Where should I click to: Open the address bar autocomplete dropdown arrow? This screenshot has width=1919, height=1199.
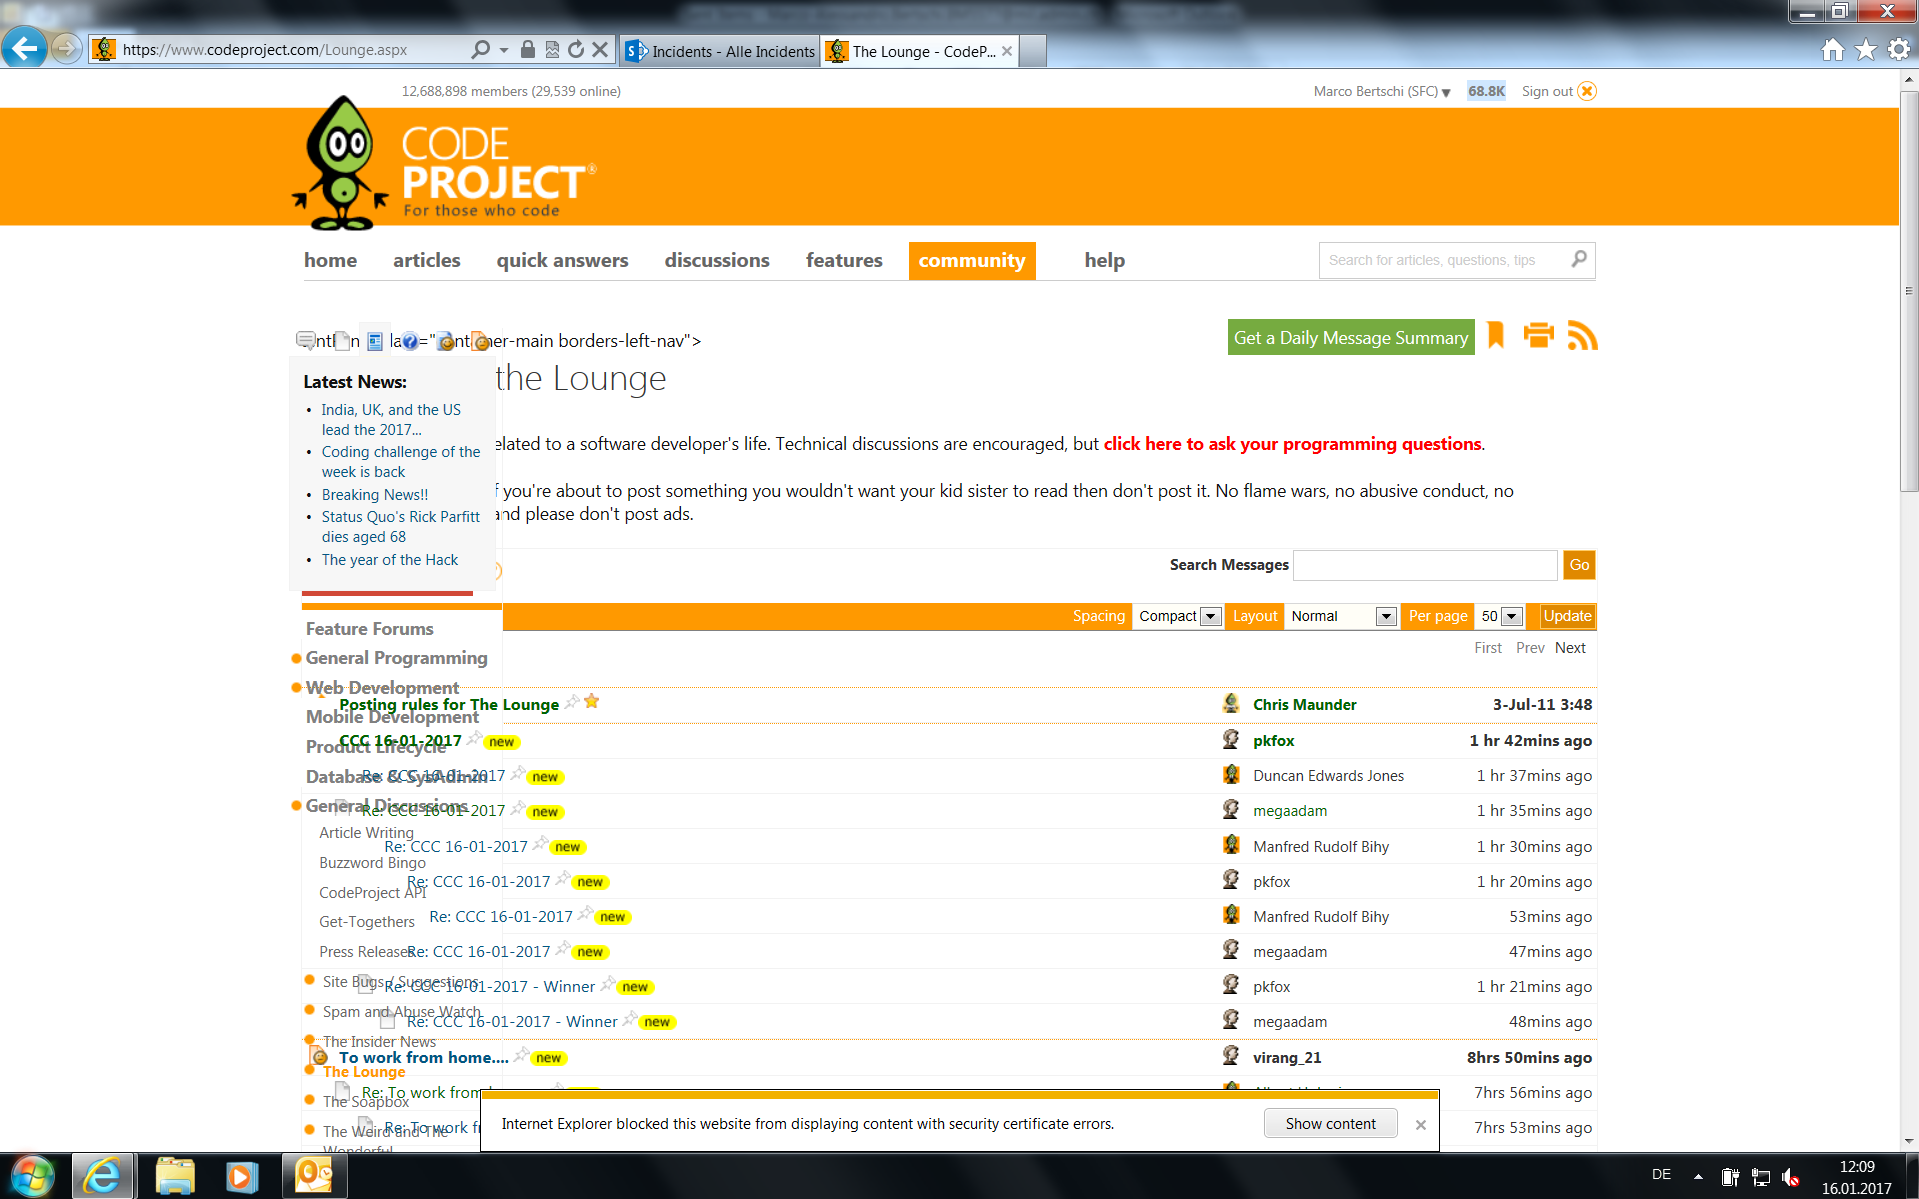504,49
